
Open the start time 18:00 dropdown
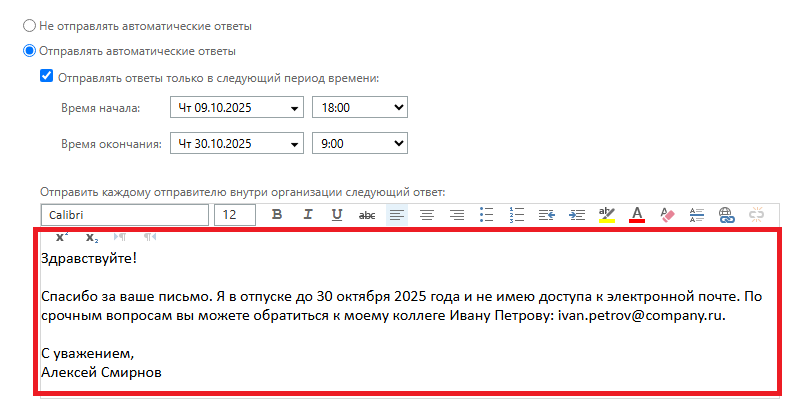360,108
